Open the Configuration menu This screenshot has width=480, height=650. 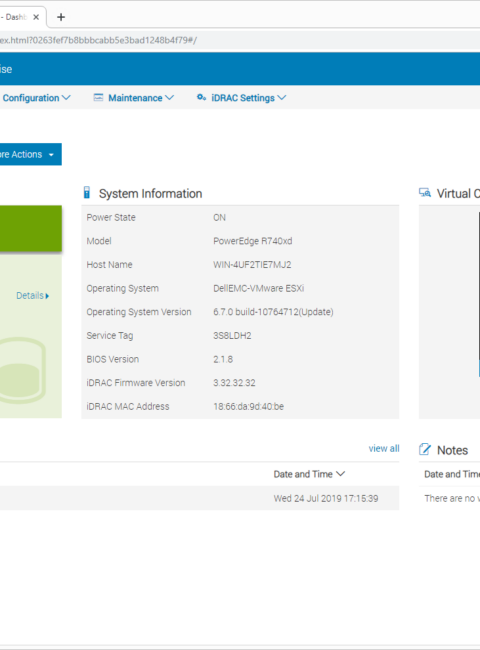coord(36,98)
